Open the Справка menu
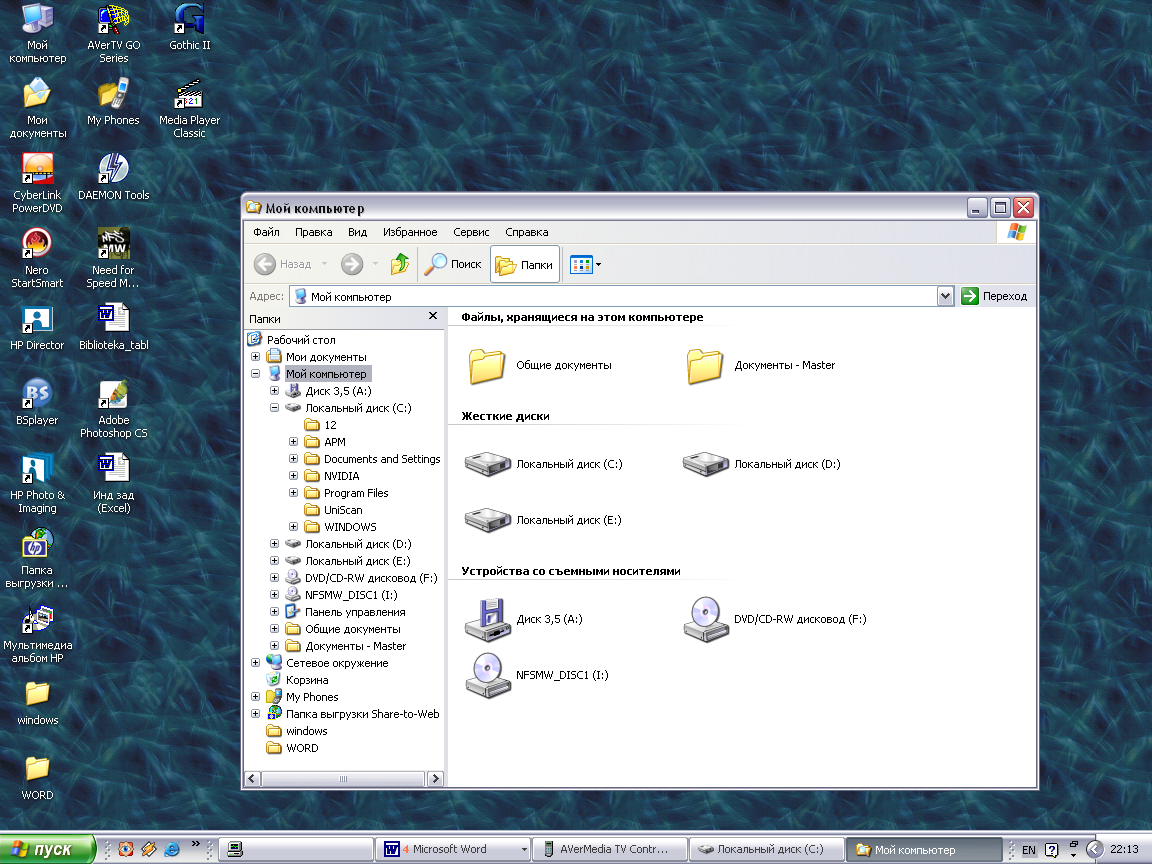This screenshot has height=864, width=1152. pos(527,232)
